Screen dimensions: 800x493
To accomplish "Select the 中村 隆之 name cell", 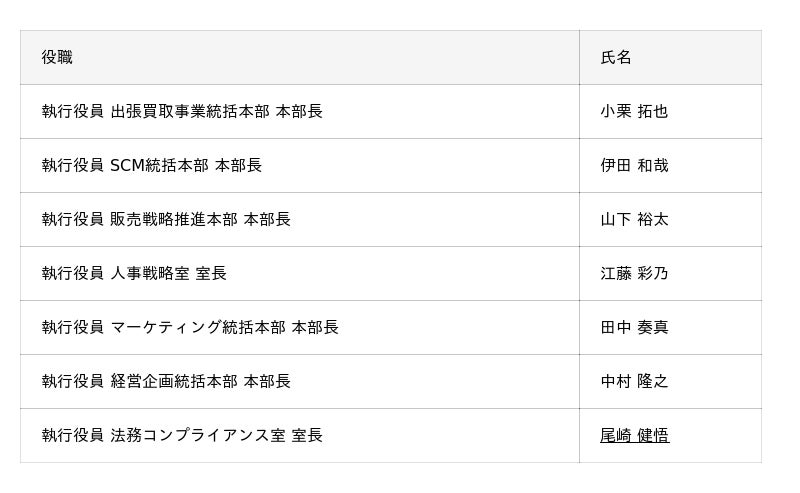I will point(634,382).
